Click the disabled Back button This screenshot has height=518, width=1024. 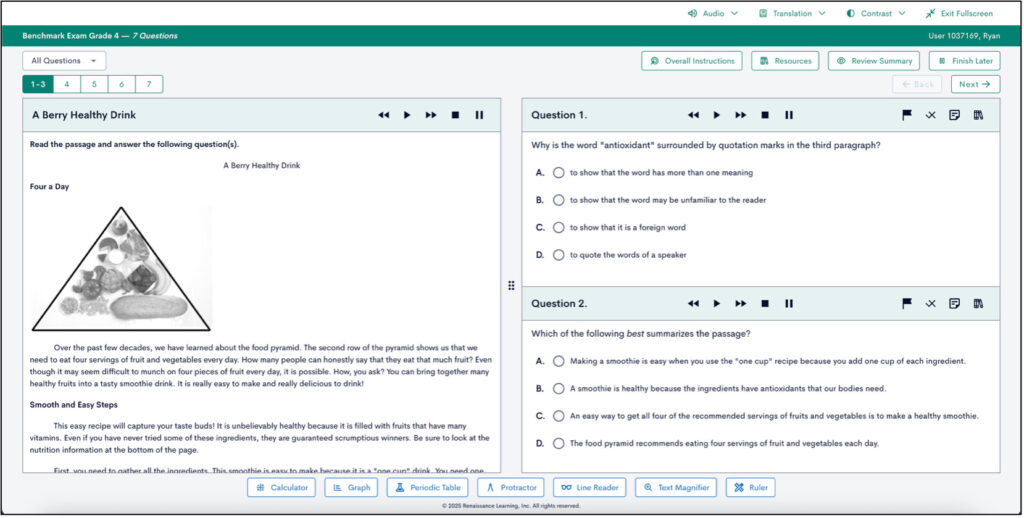(x=918, y=84)
